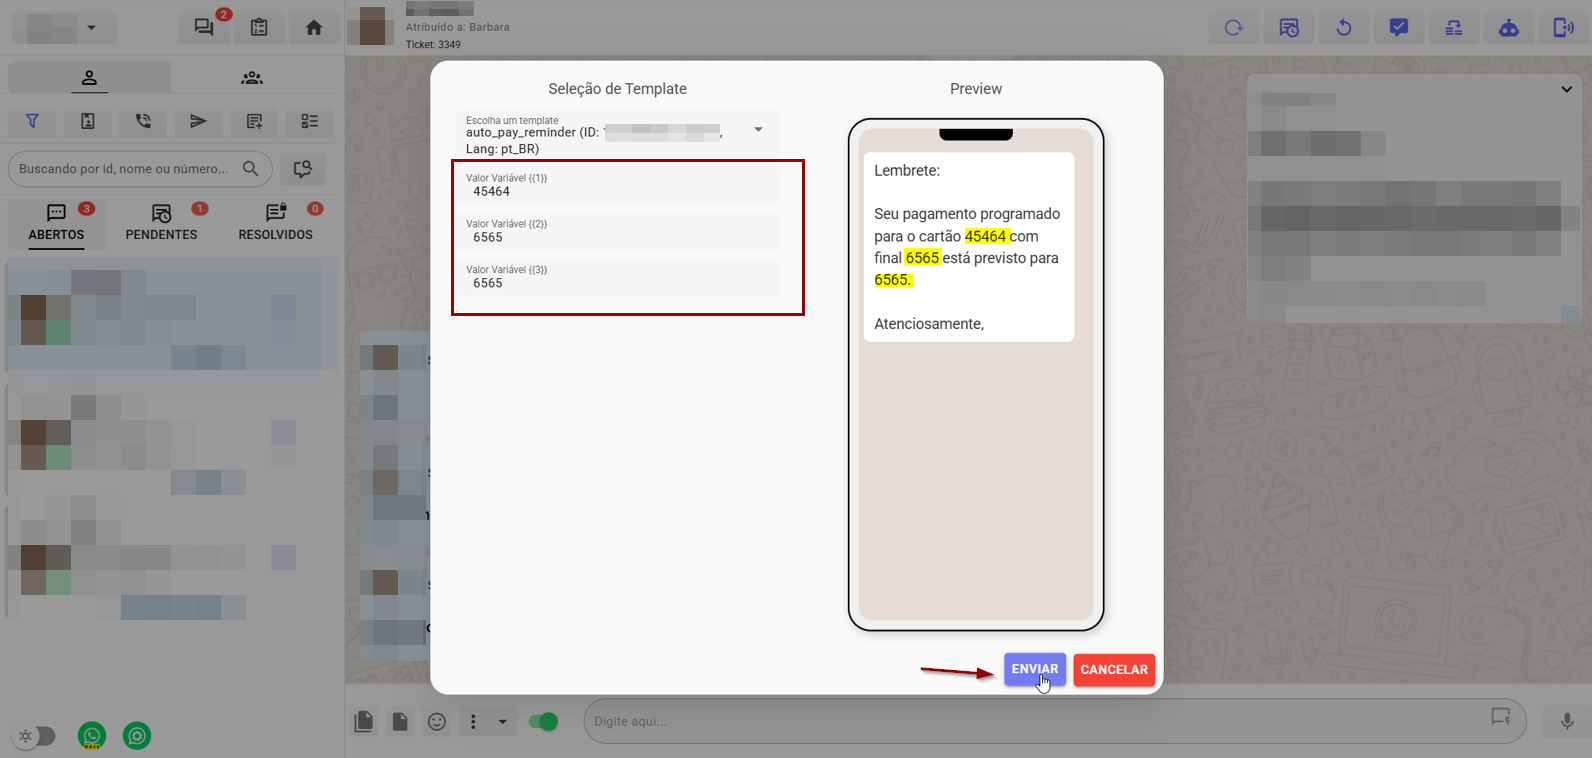Open internal chats icon with badge

pyautogui.click(x=204, y=28)
